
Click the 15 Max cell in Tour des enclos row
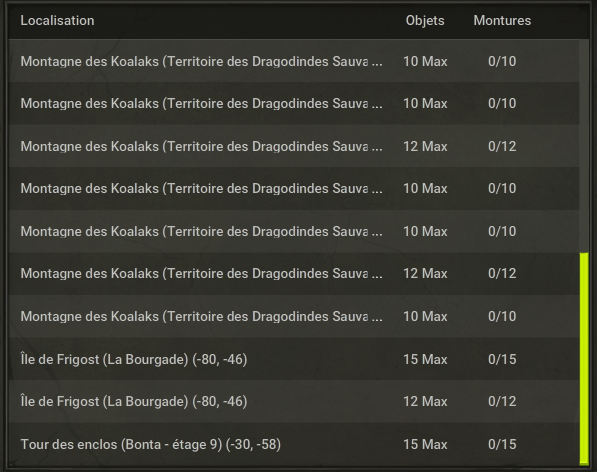click(425, 444)
